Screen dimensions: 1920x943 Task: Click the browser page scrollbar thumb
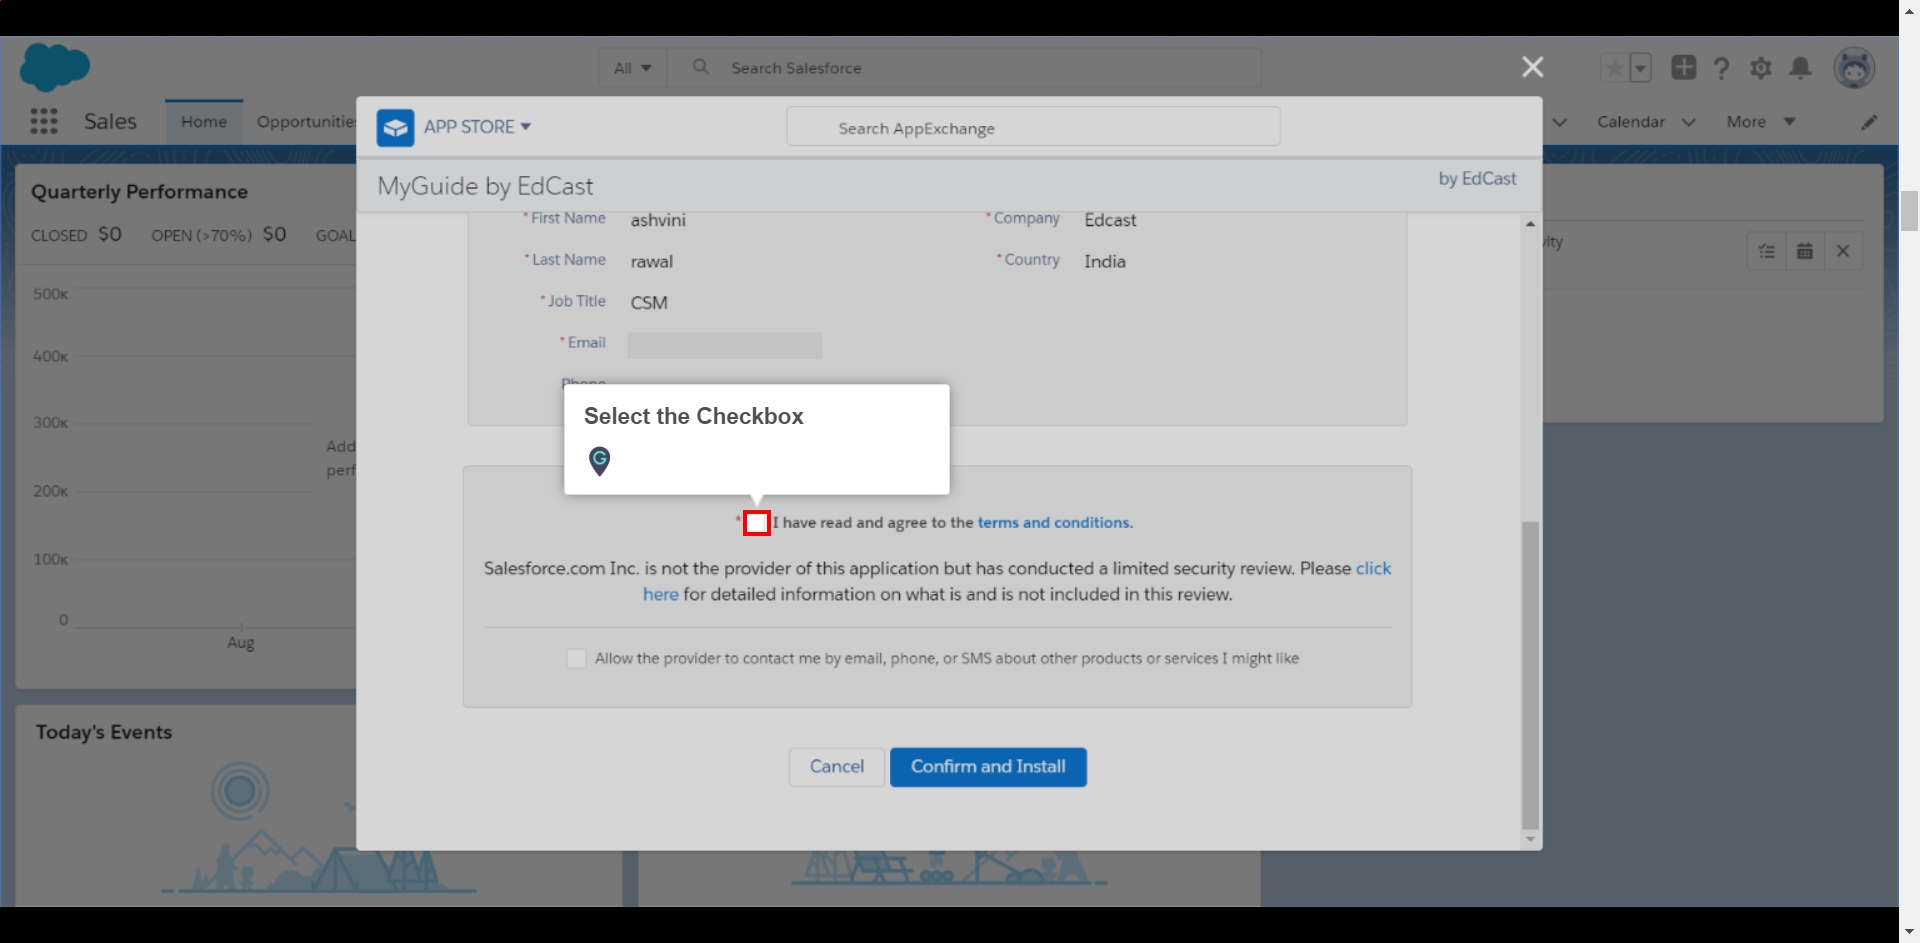1909,211
